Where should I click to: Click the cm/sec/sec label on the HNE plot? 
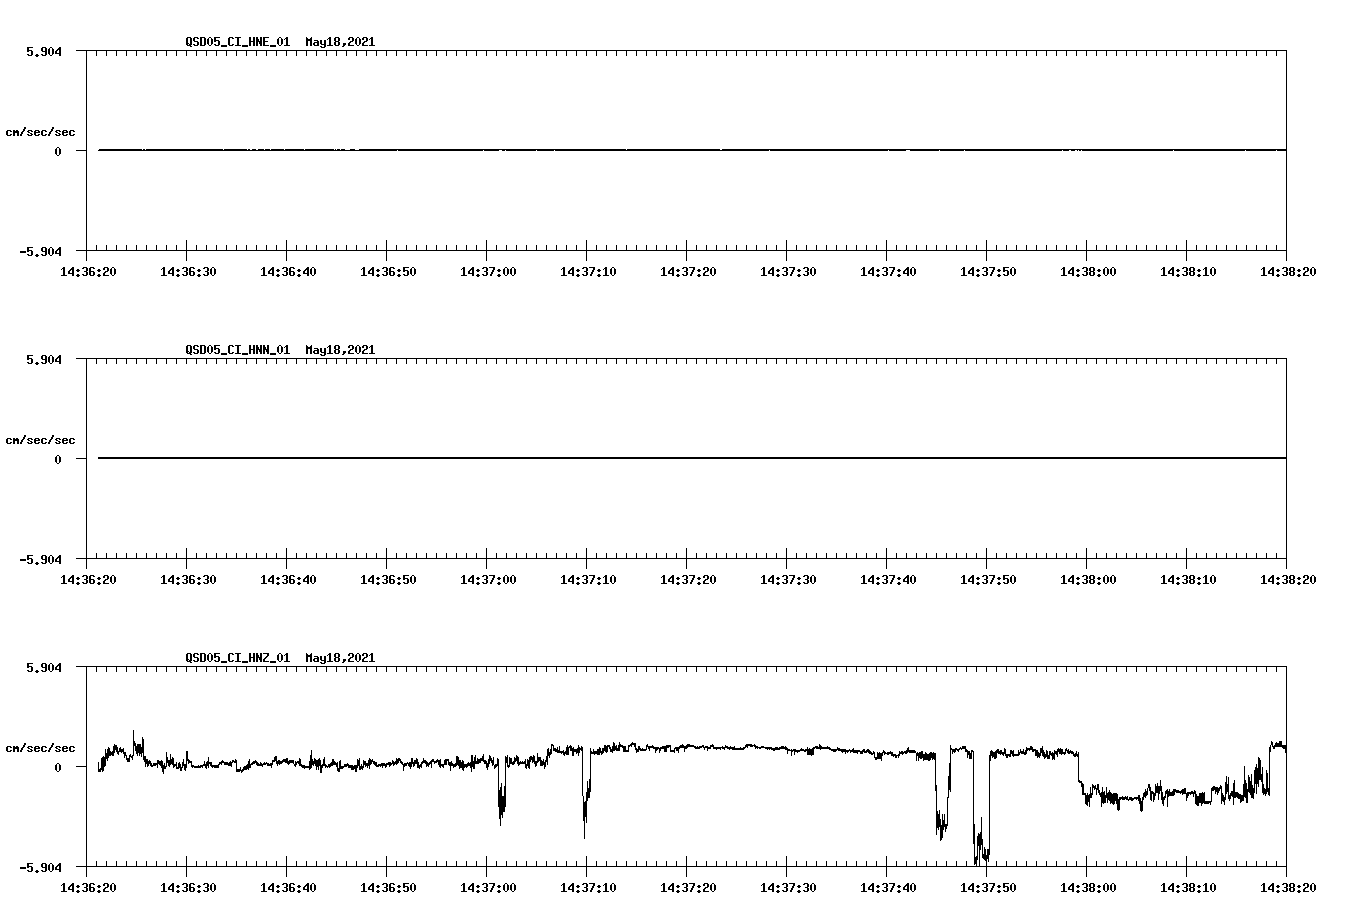click(42, 132)
